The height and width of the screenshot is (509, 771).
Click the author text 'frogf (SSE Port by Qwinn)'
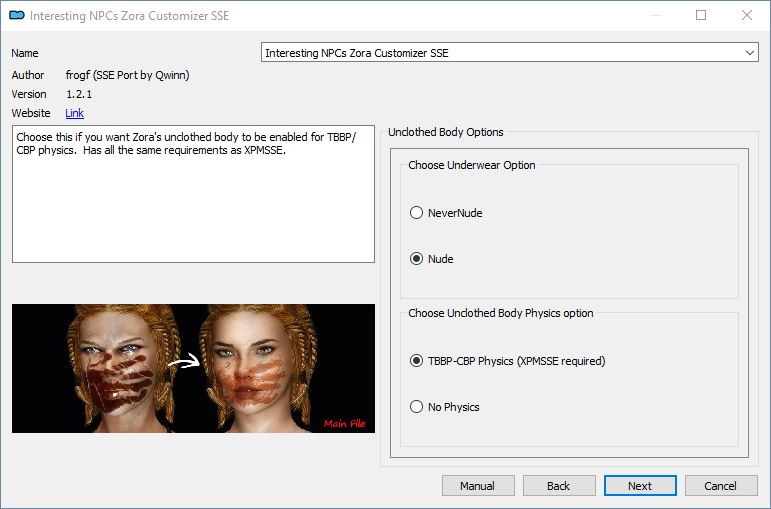(x=127, y=75)
